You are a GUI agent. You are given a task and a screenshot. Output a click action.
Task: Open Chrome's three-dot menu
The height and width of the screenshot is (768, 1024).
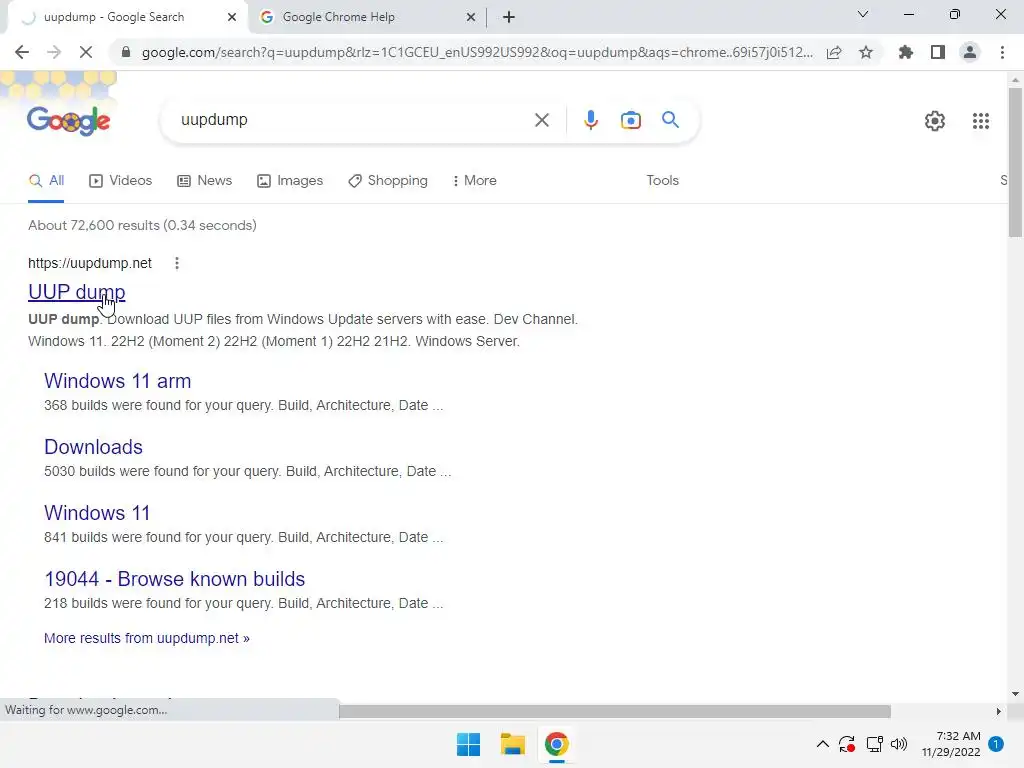1002,52
